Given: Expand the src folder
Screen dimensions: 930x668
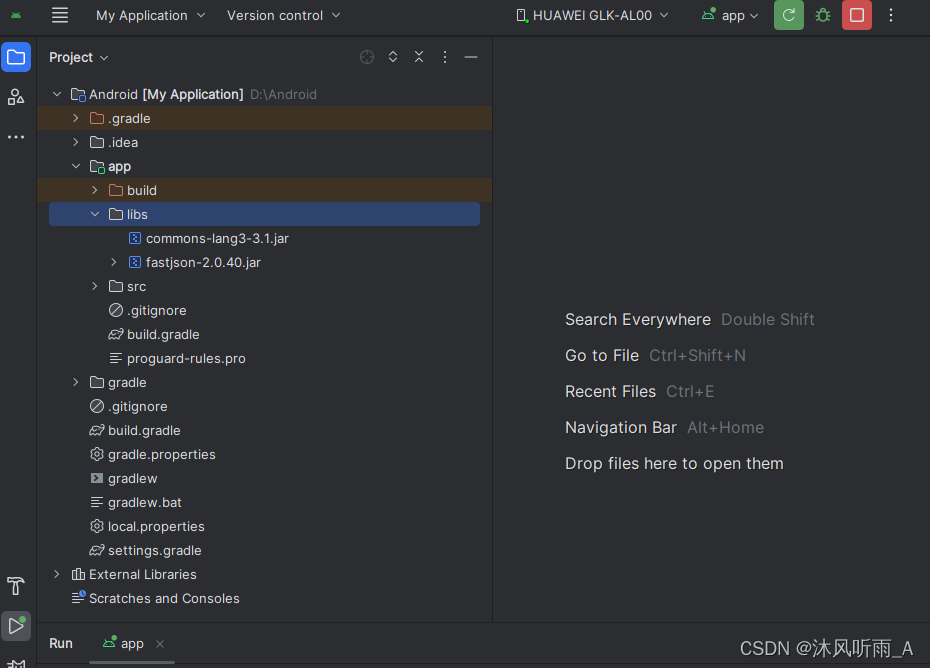Looking at the screenshot, I should (95, 286).
